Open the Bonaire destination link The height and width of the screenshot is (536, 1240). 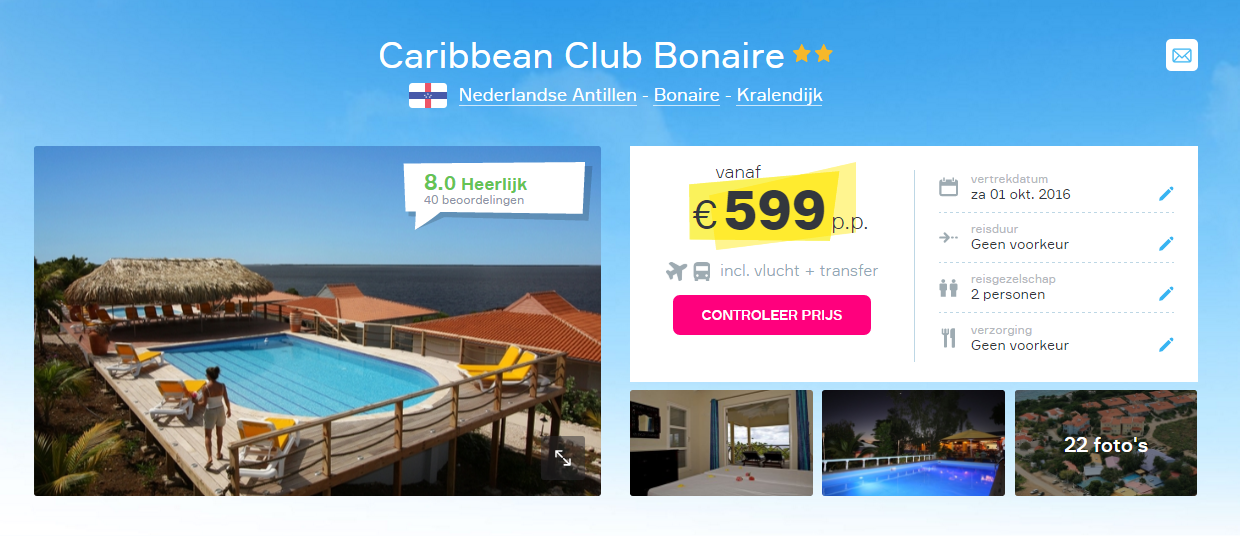click(x=687, y=95)
